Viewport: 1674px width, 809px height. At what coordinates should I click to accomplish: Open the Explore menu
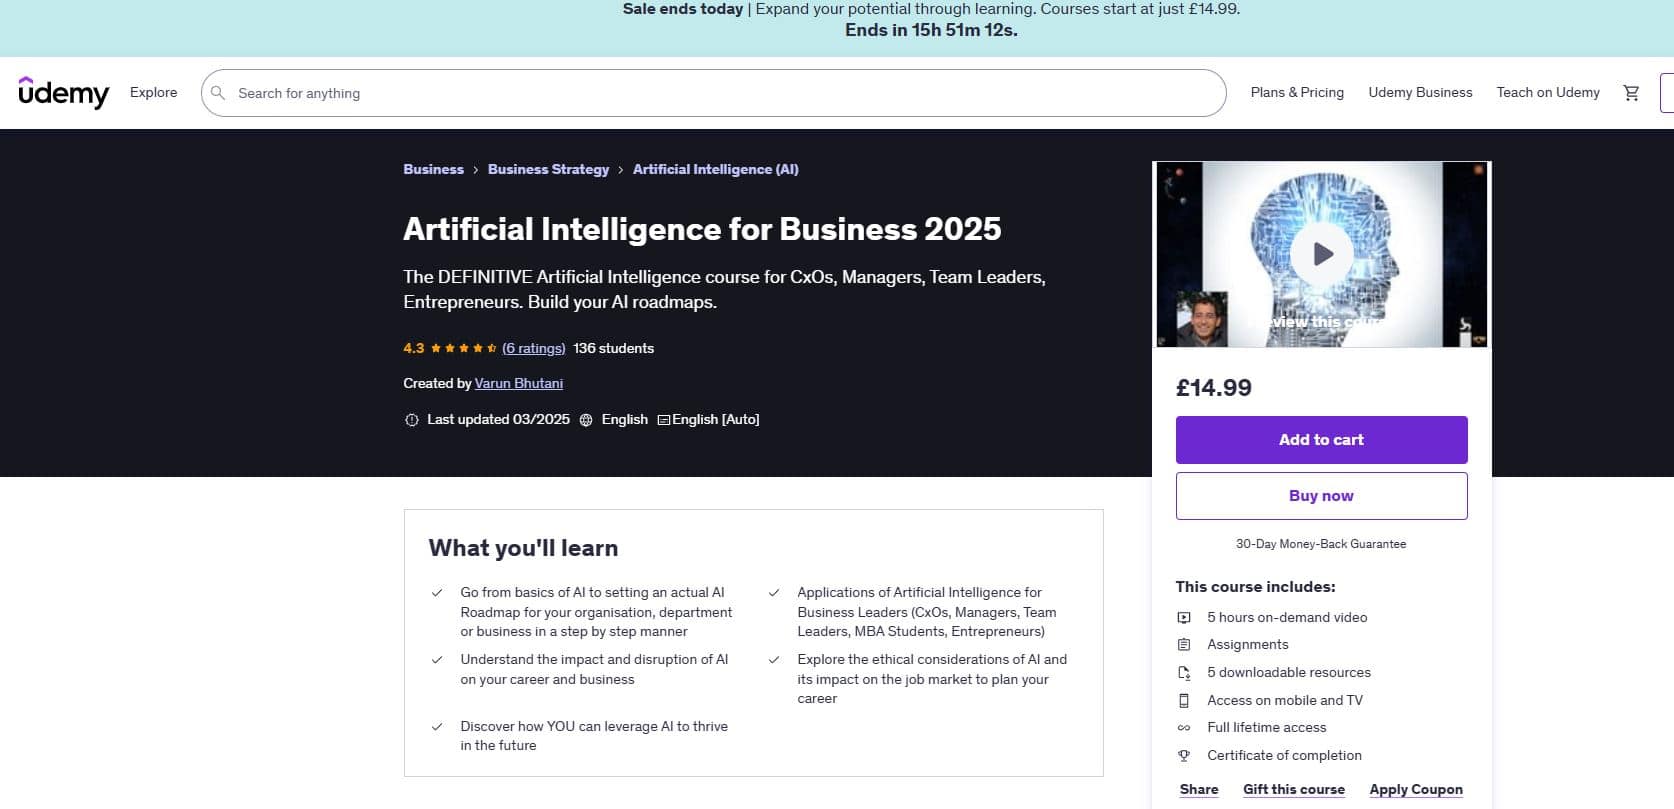pyautogui.click(x=153, y=93)
